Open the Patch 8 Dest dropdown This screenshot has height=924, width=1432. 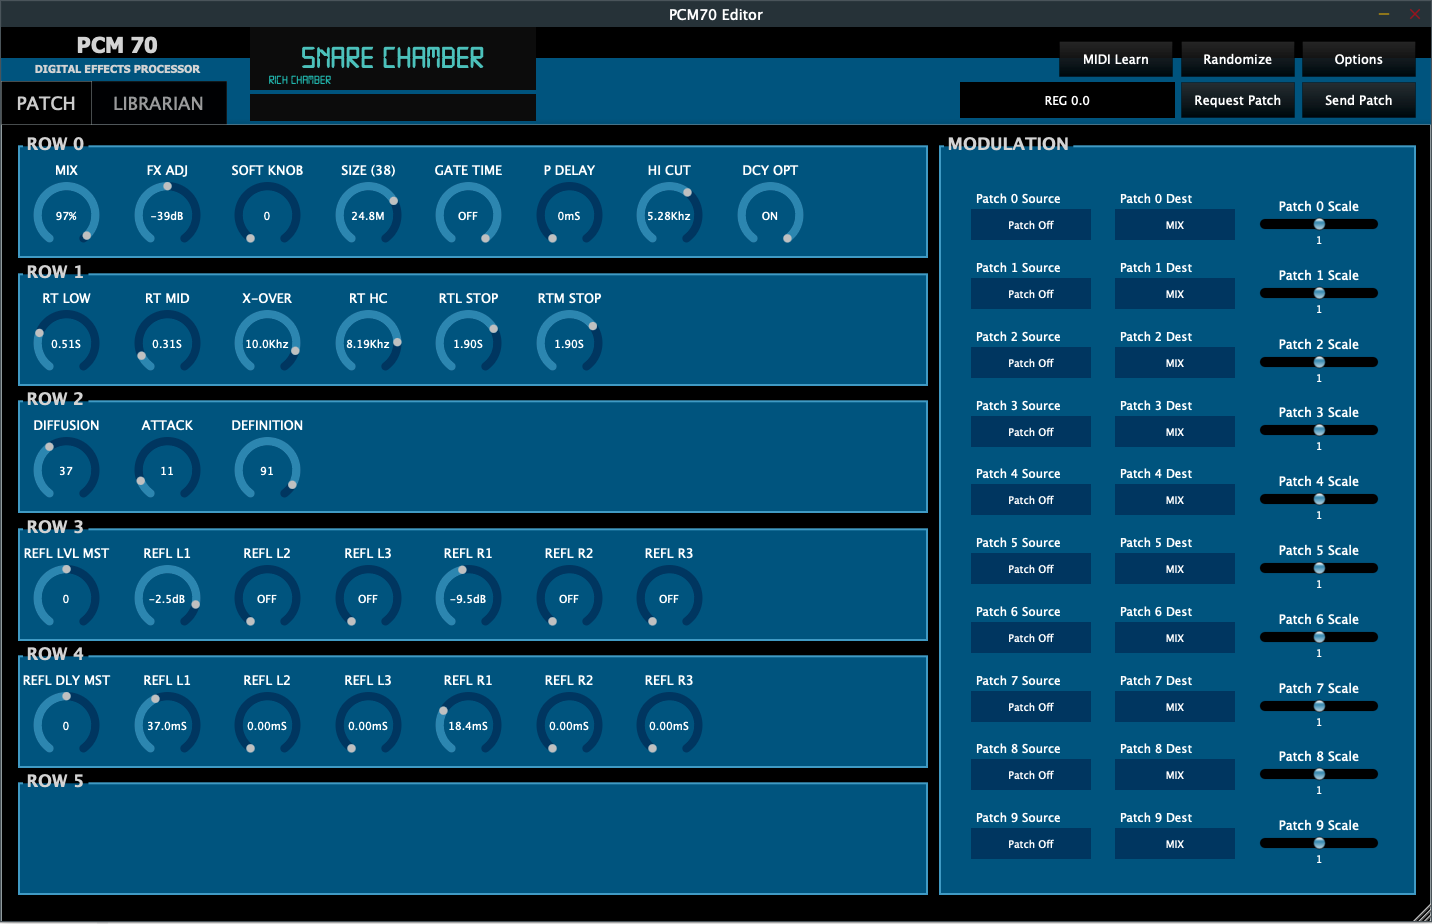click(1175, 775)
